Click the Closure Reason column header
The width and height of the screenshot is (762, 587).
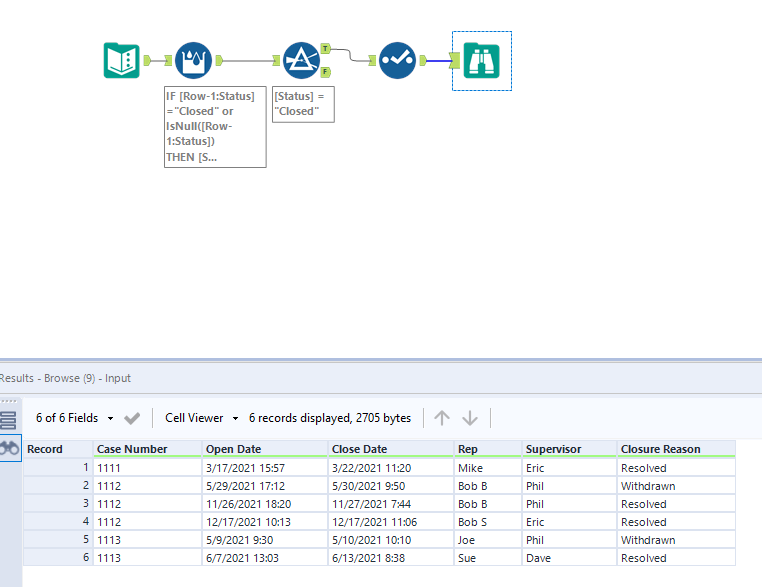[660, 449]
